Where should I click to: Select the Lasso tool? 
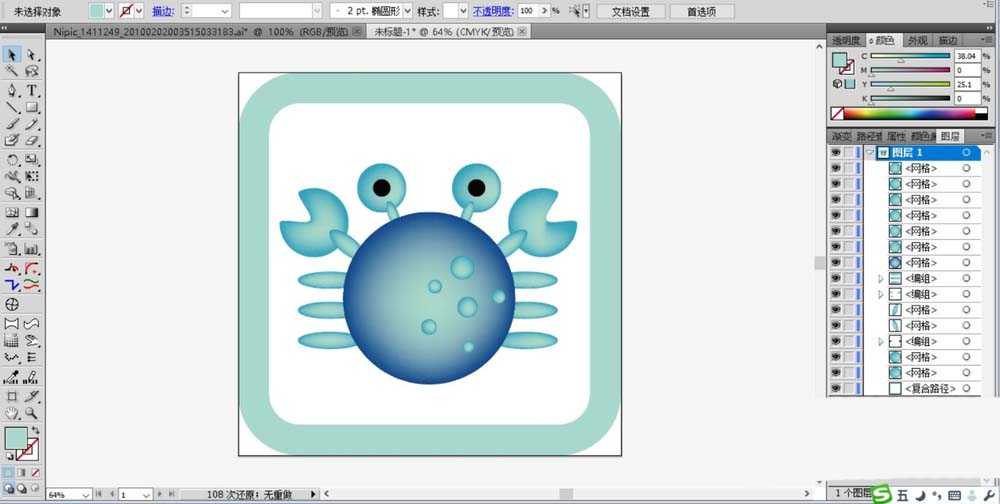(32, 71)
